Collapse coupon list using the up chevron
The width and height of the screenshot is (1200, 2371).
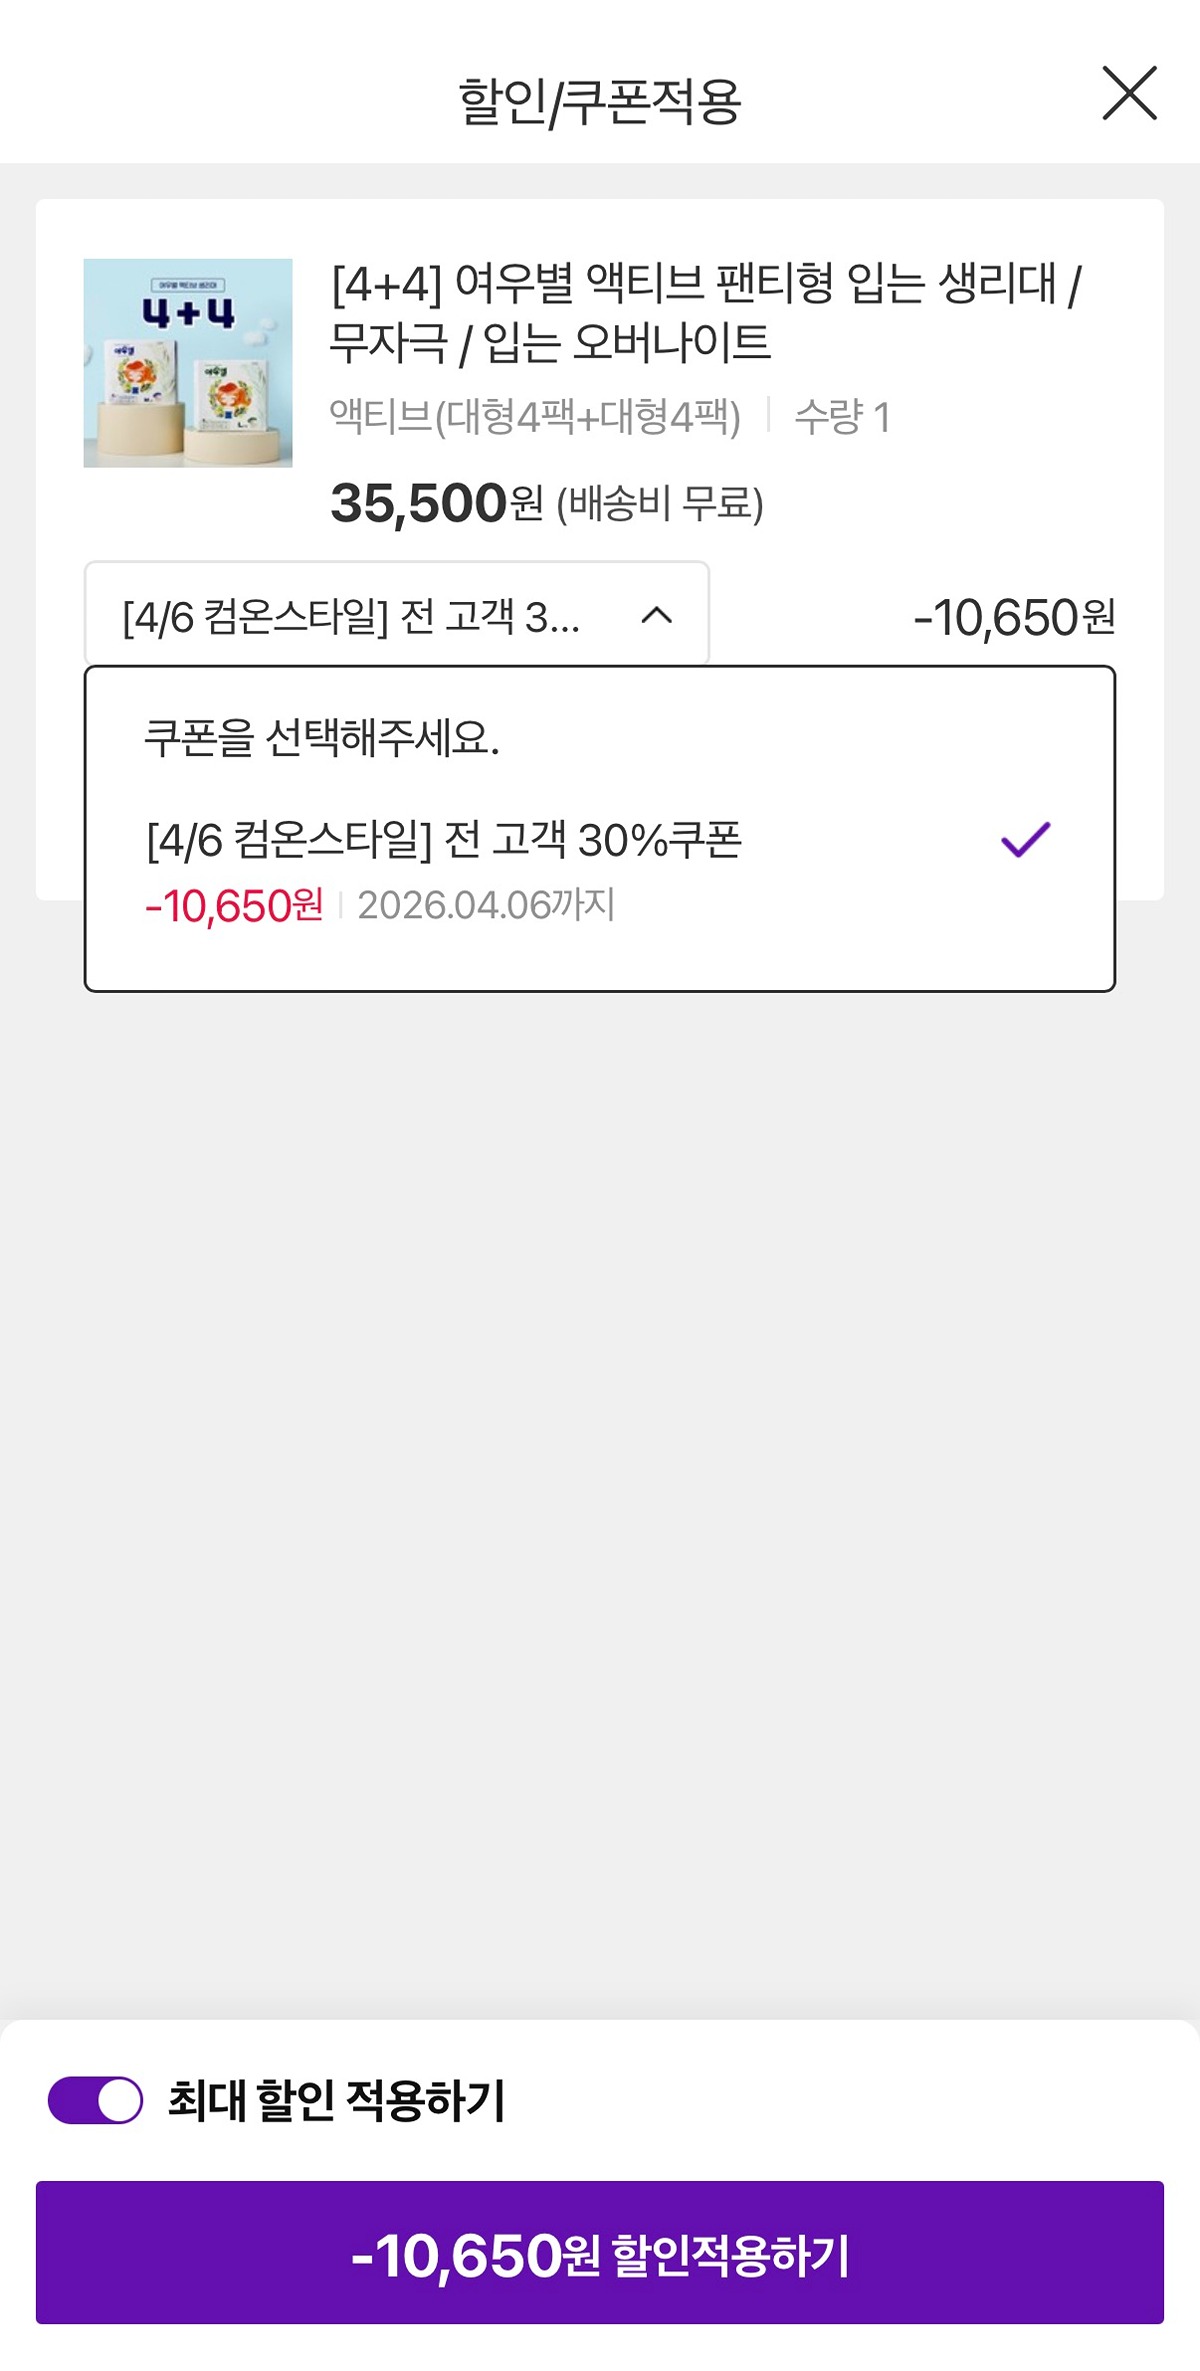click(x=656, y=615)
